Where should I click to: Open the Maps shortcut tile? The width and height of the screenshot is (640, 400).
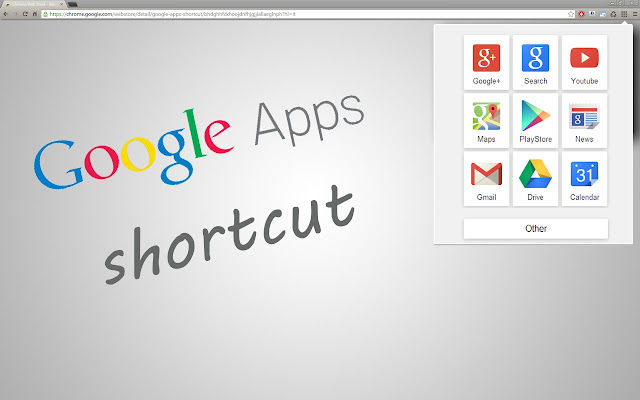coord(486,121)
